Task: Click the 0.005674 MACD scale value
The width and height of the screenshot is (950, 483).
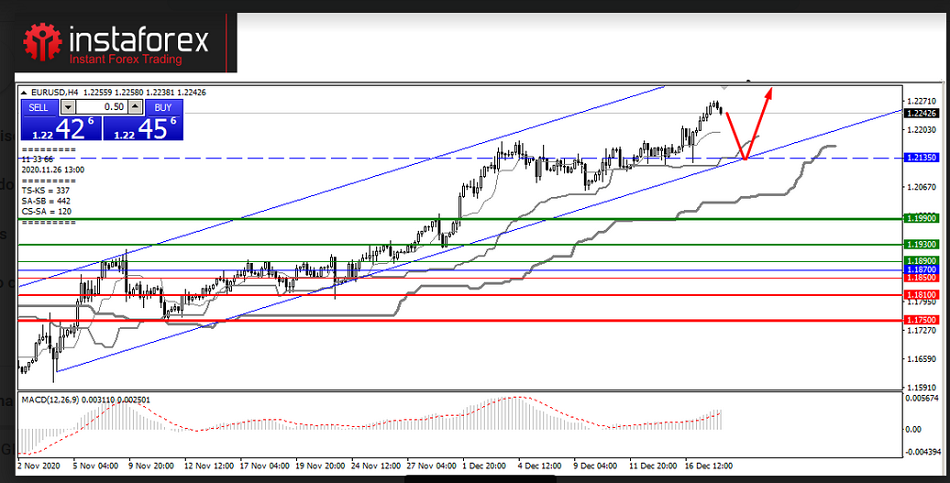Action: click(x=923, y=398)
